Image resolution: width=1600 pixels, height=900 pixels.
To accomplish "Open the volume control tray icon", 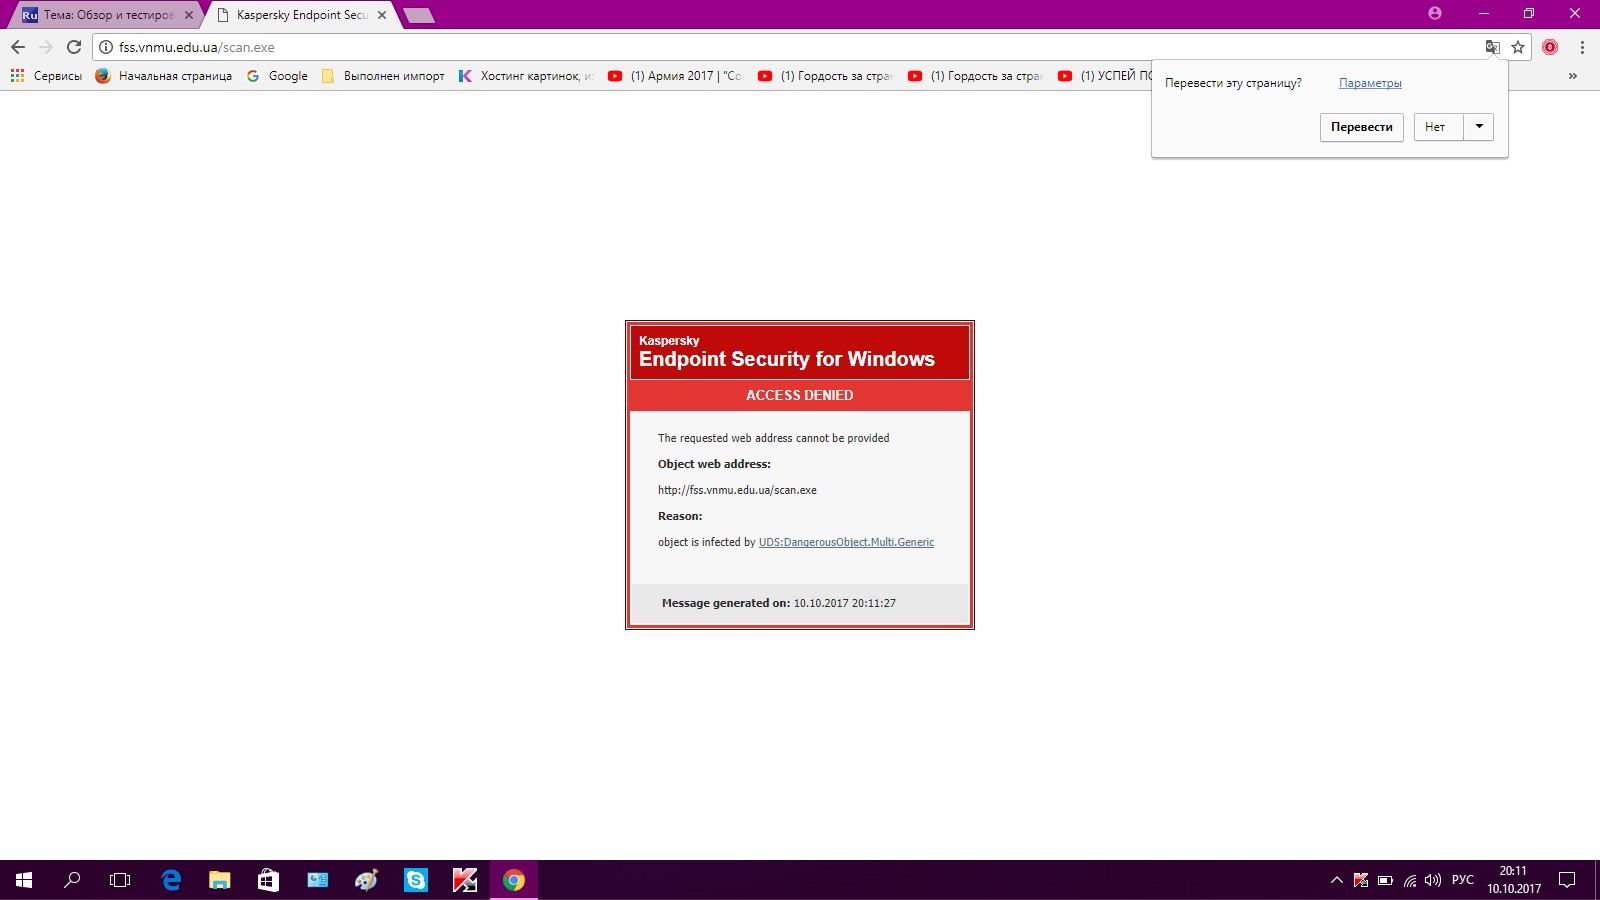I will click(x=1433, y=880).
